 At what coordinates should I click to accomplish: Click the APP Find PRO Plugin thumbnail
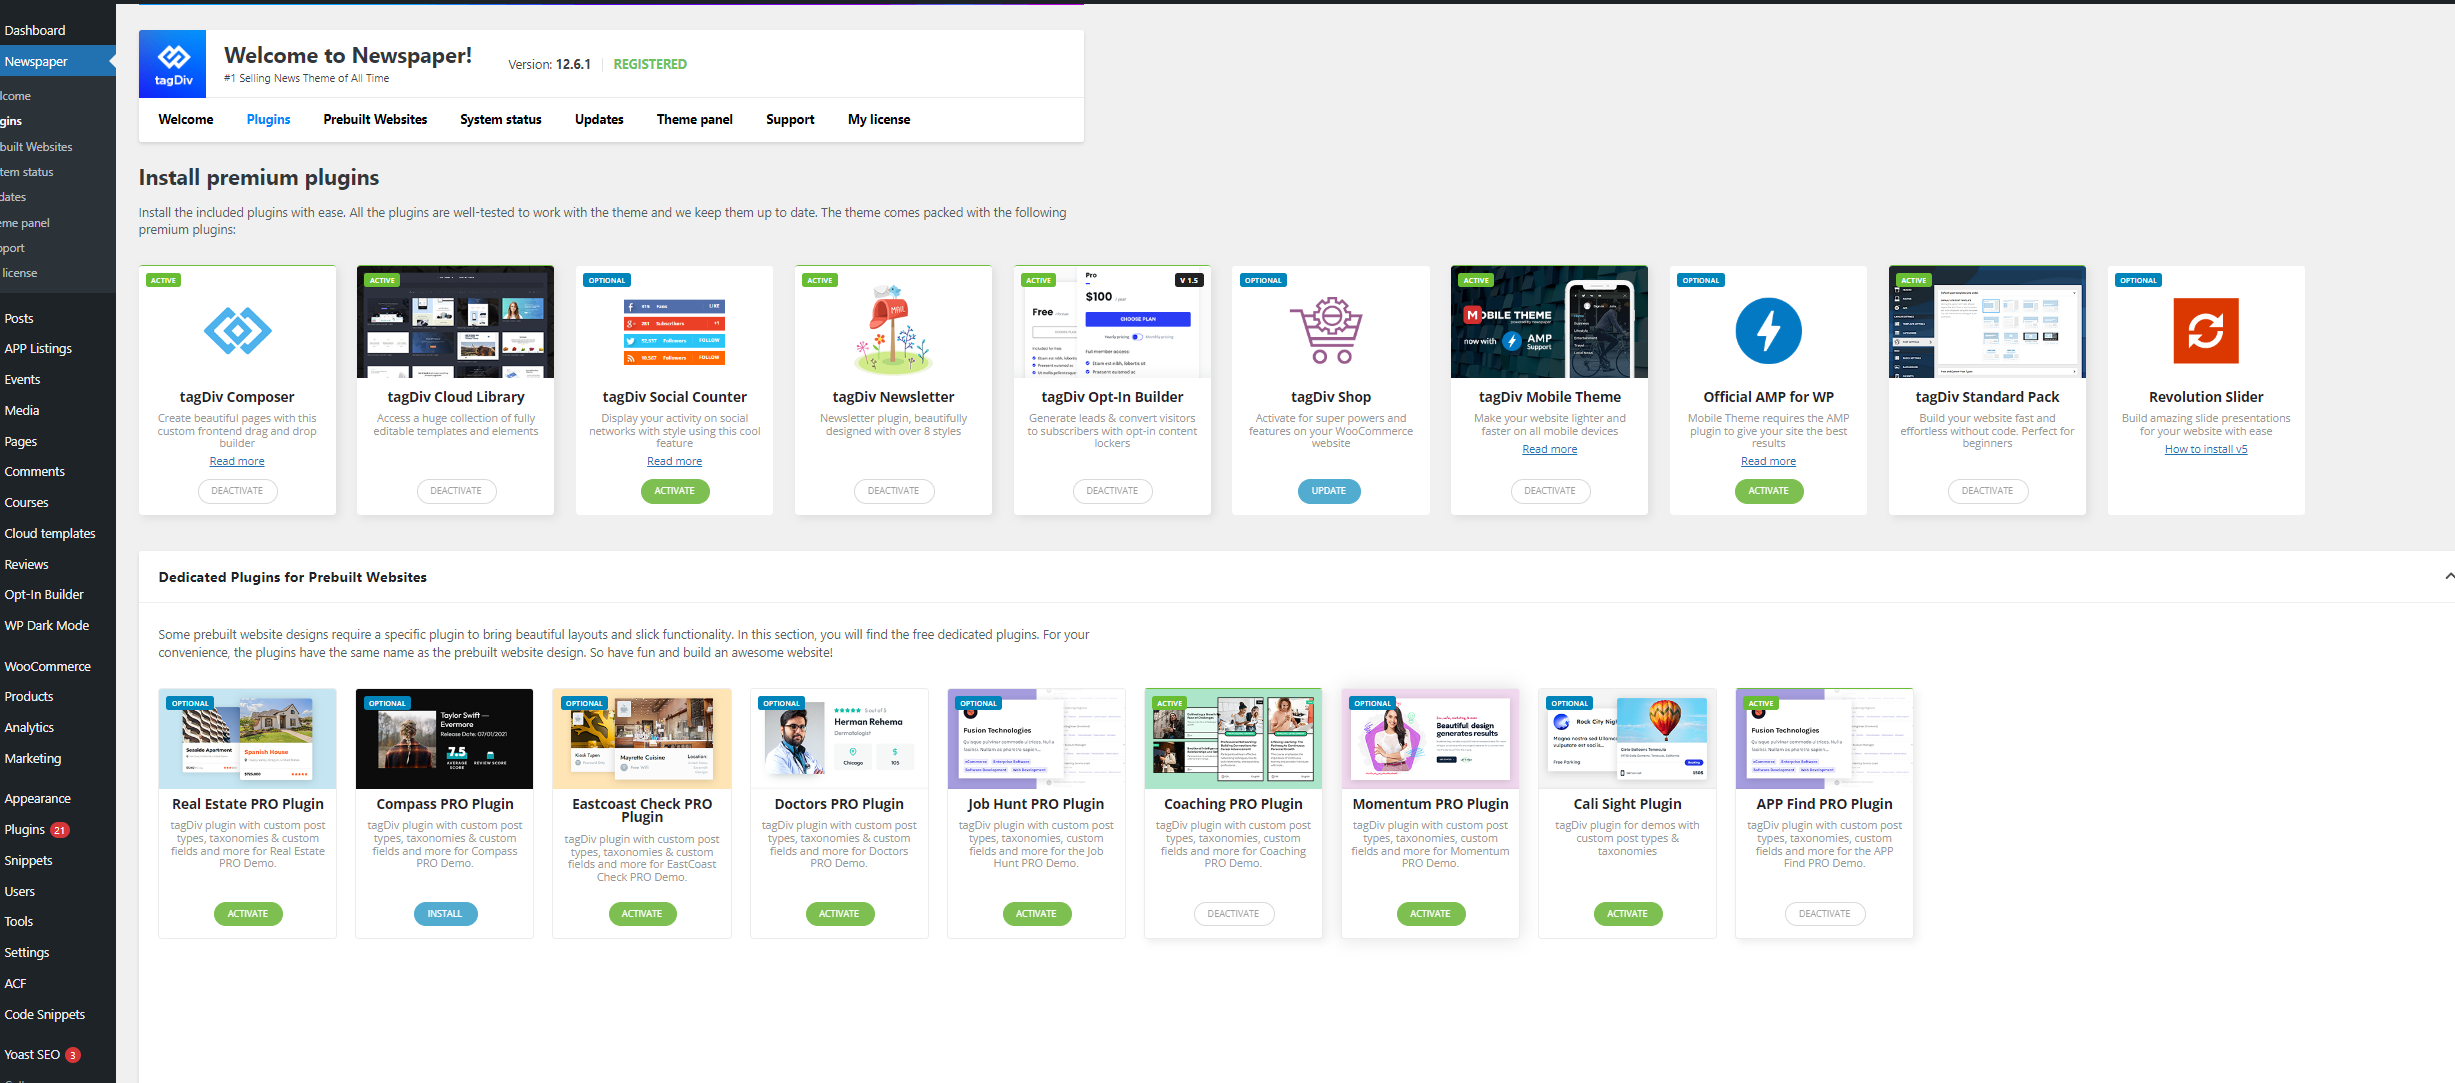pos(1824,739)
